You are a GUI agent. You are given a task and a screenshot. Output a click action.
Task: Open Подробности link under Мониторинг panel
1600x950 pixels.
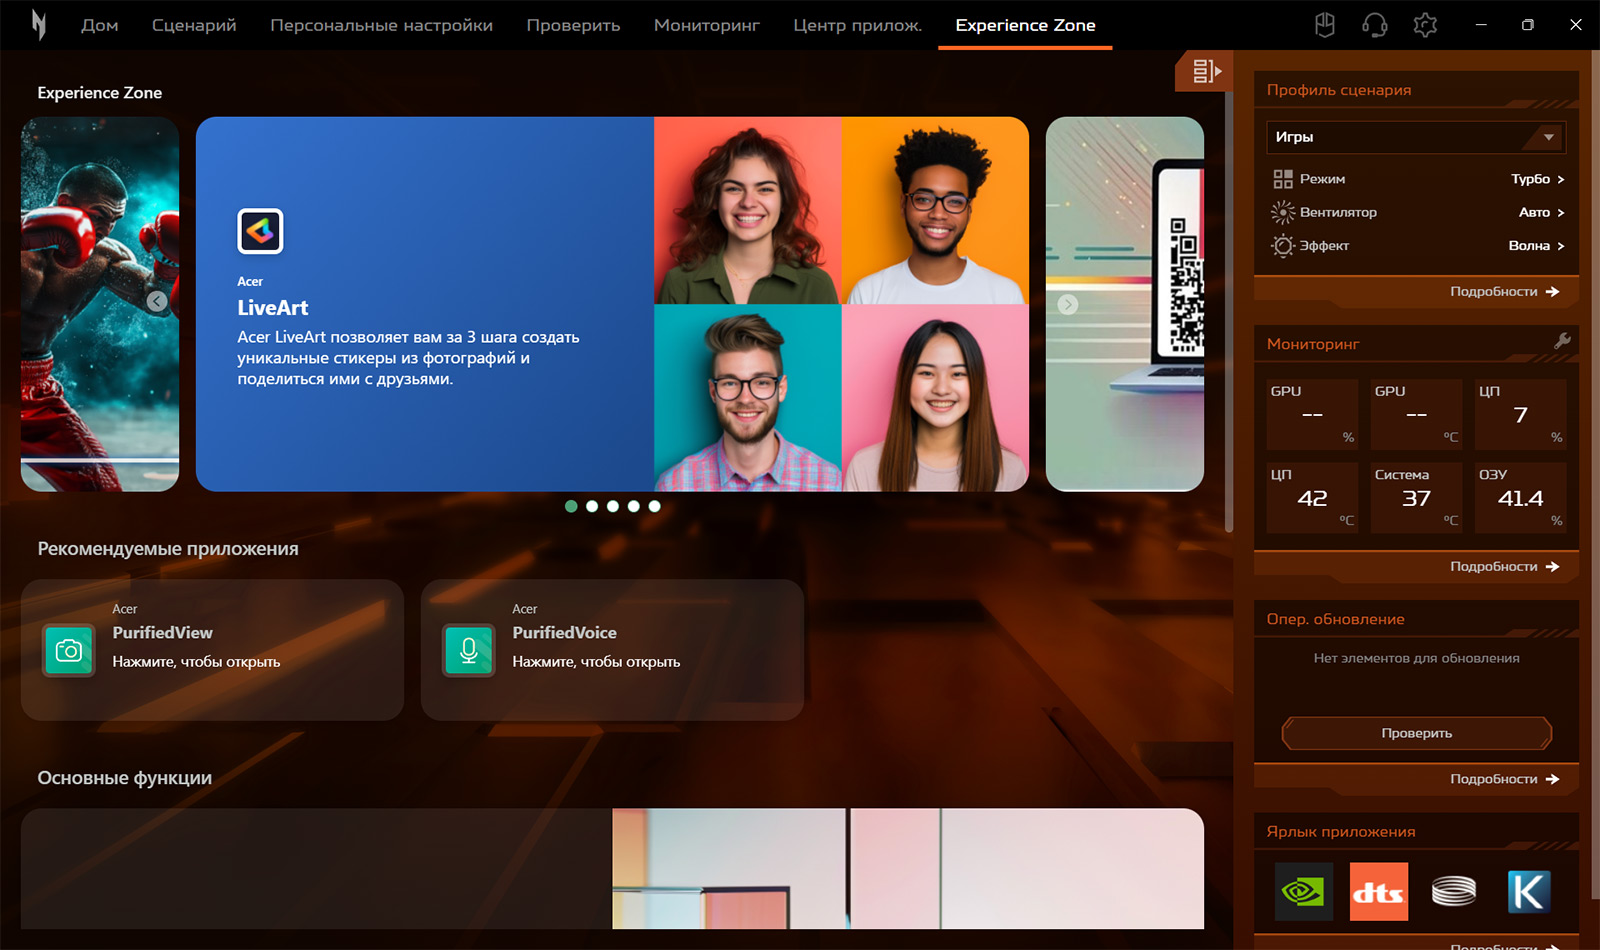click(1504, 567)
